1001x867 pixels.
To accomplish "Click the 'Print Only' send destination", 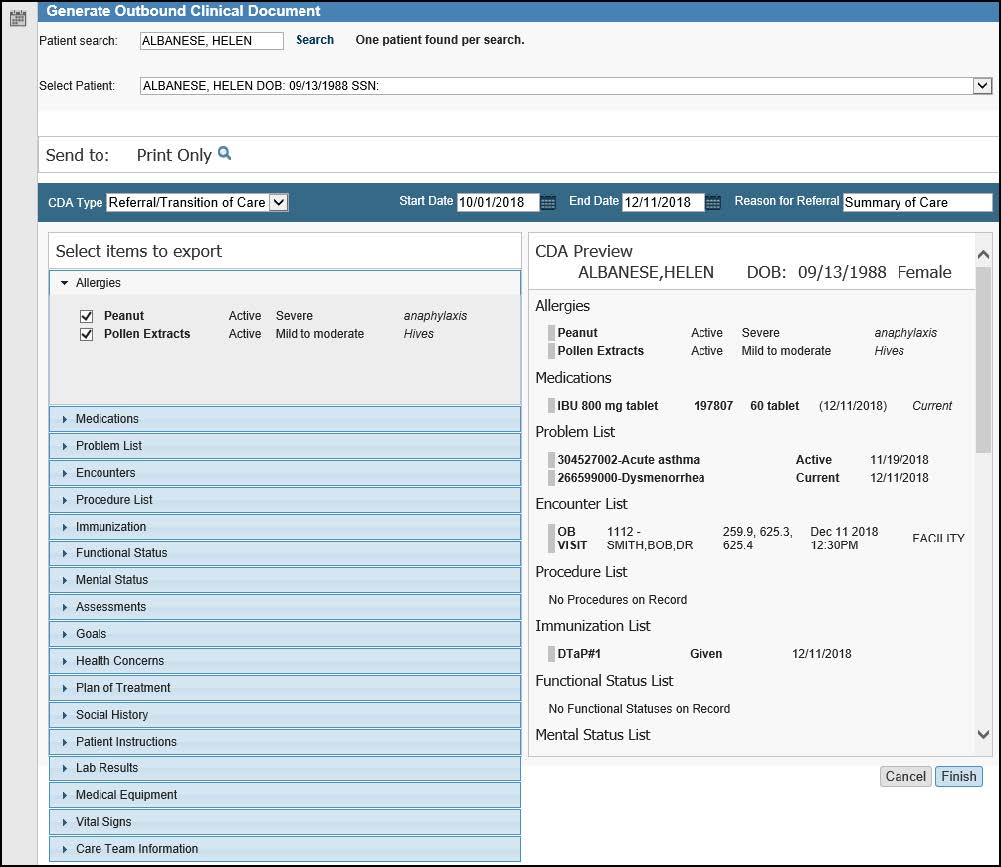I will [174, 155].
